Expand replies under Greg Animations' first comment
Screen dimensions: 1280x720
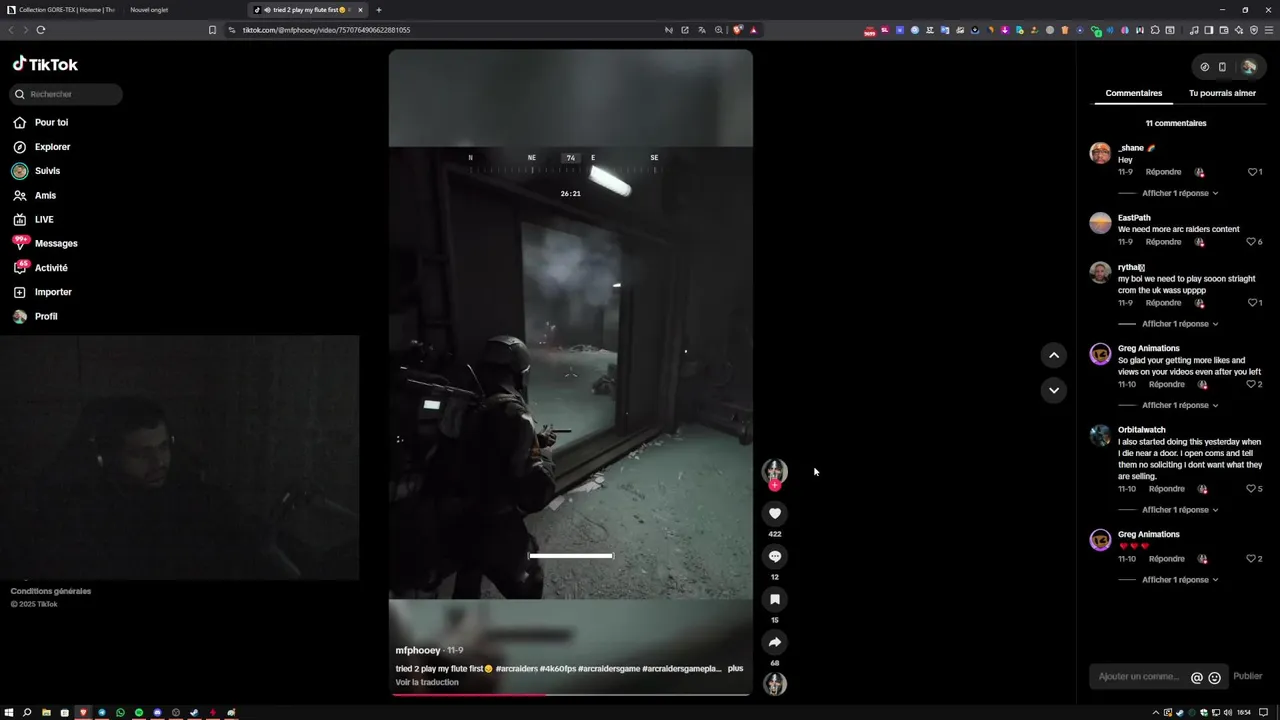pos(1180,405)
